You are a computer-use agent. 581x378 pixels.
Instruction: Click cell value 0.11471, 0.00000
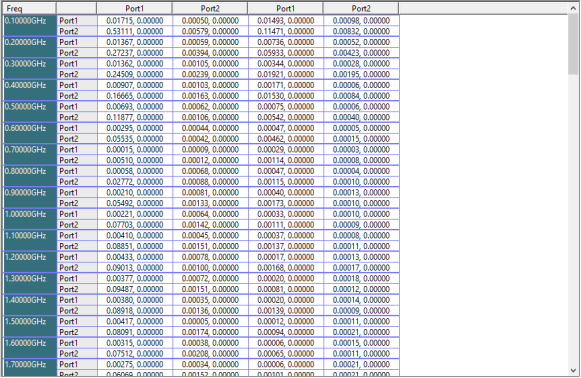pyautogui.click(x=286, y=32)
